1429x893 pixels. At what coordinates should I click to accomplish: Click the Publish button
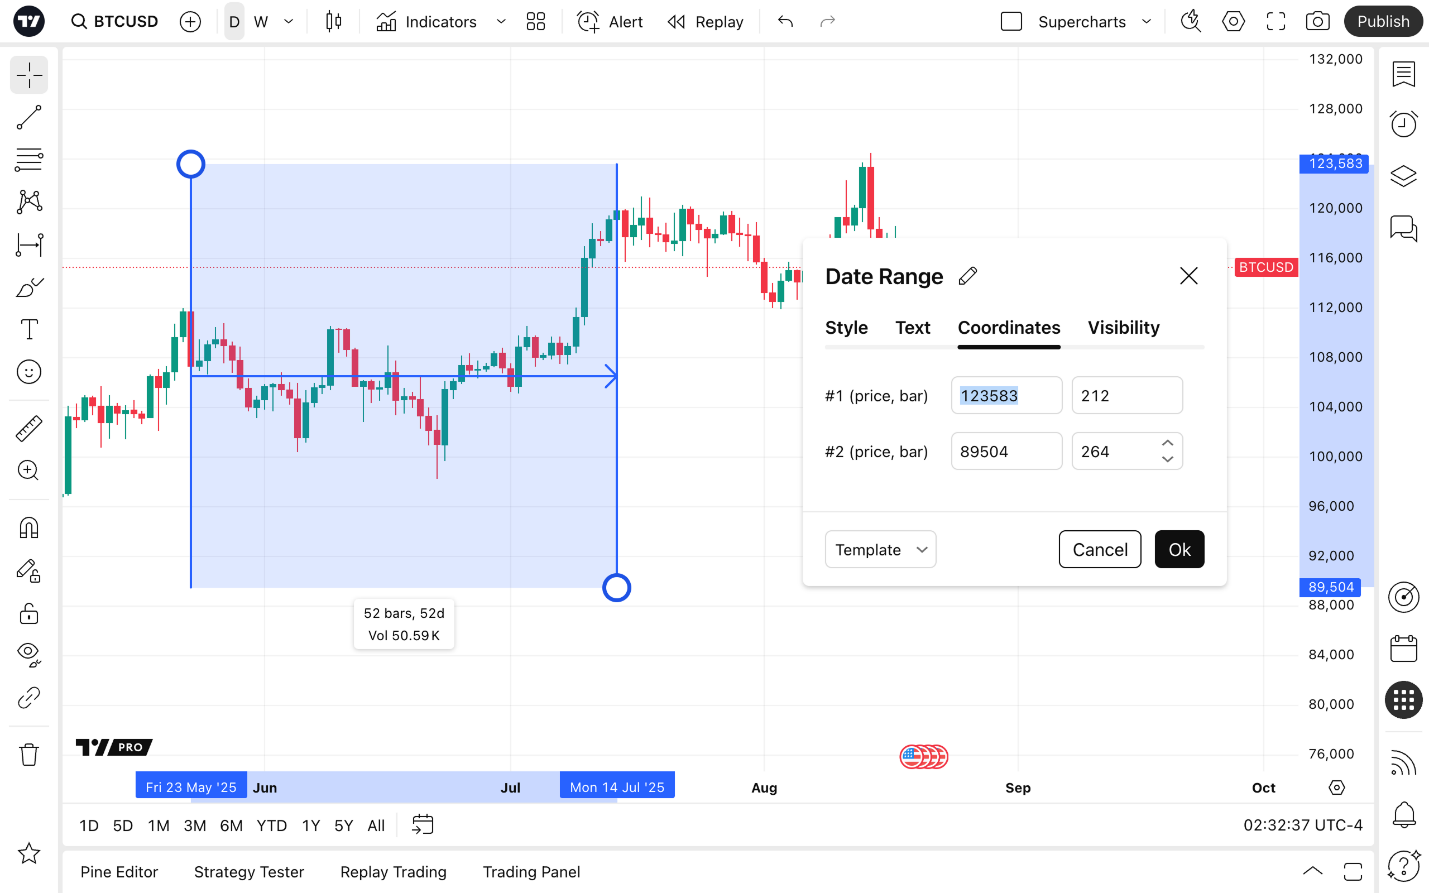coord(1383,21)
